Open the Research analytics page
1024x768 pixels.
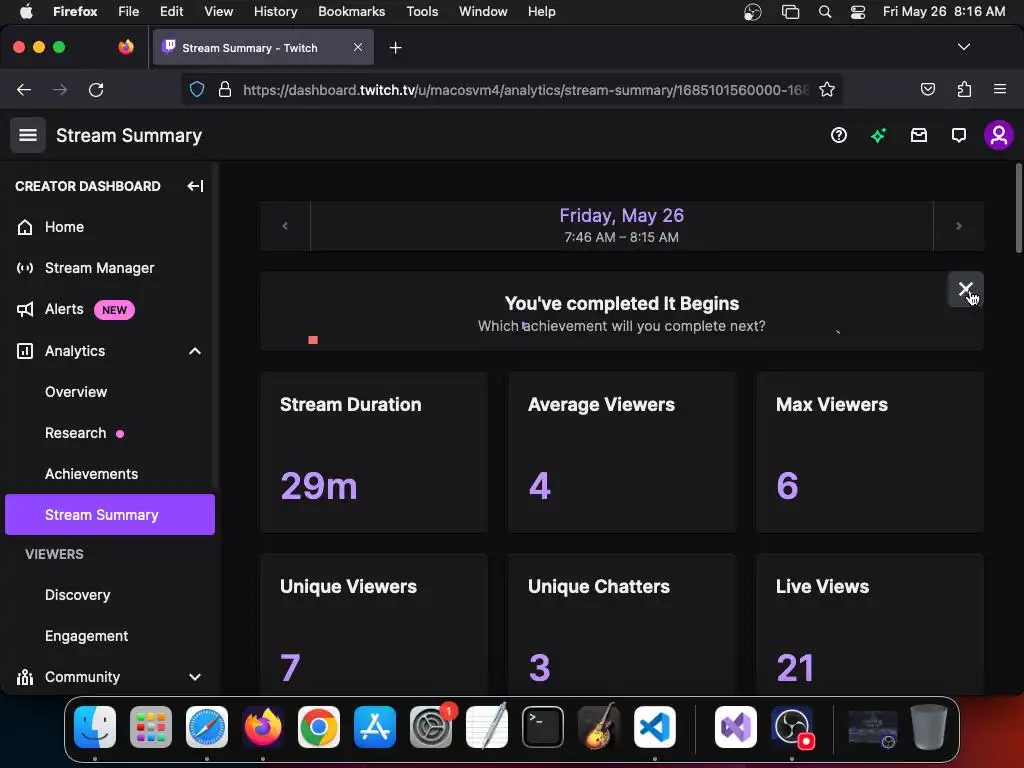click(x=76, y=433)
